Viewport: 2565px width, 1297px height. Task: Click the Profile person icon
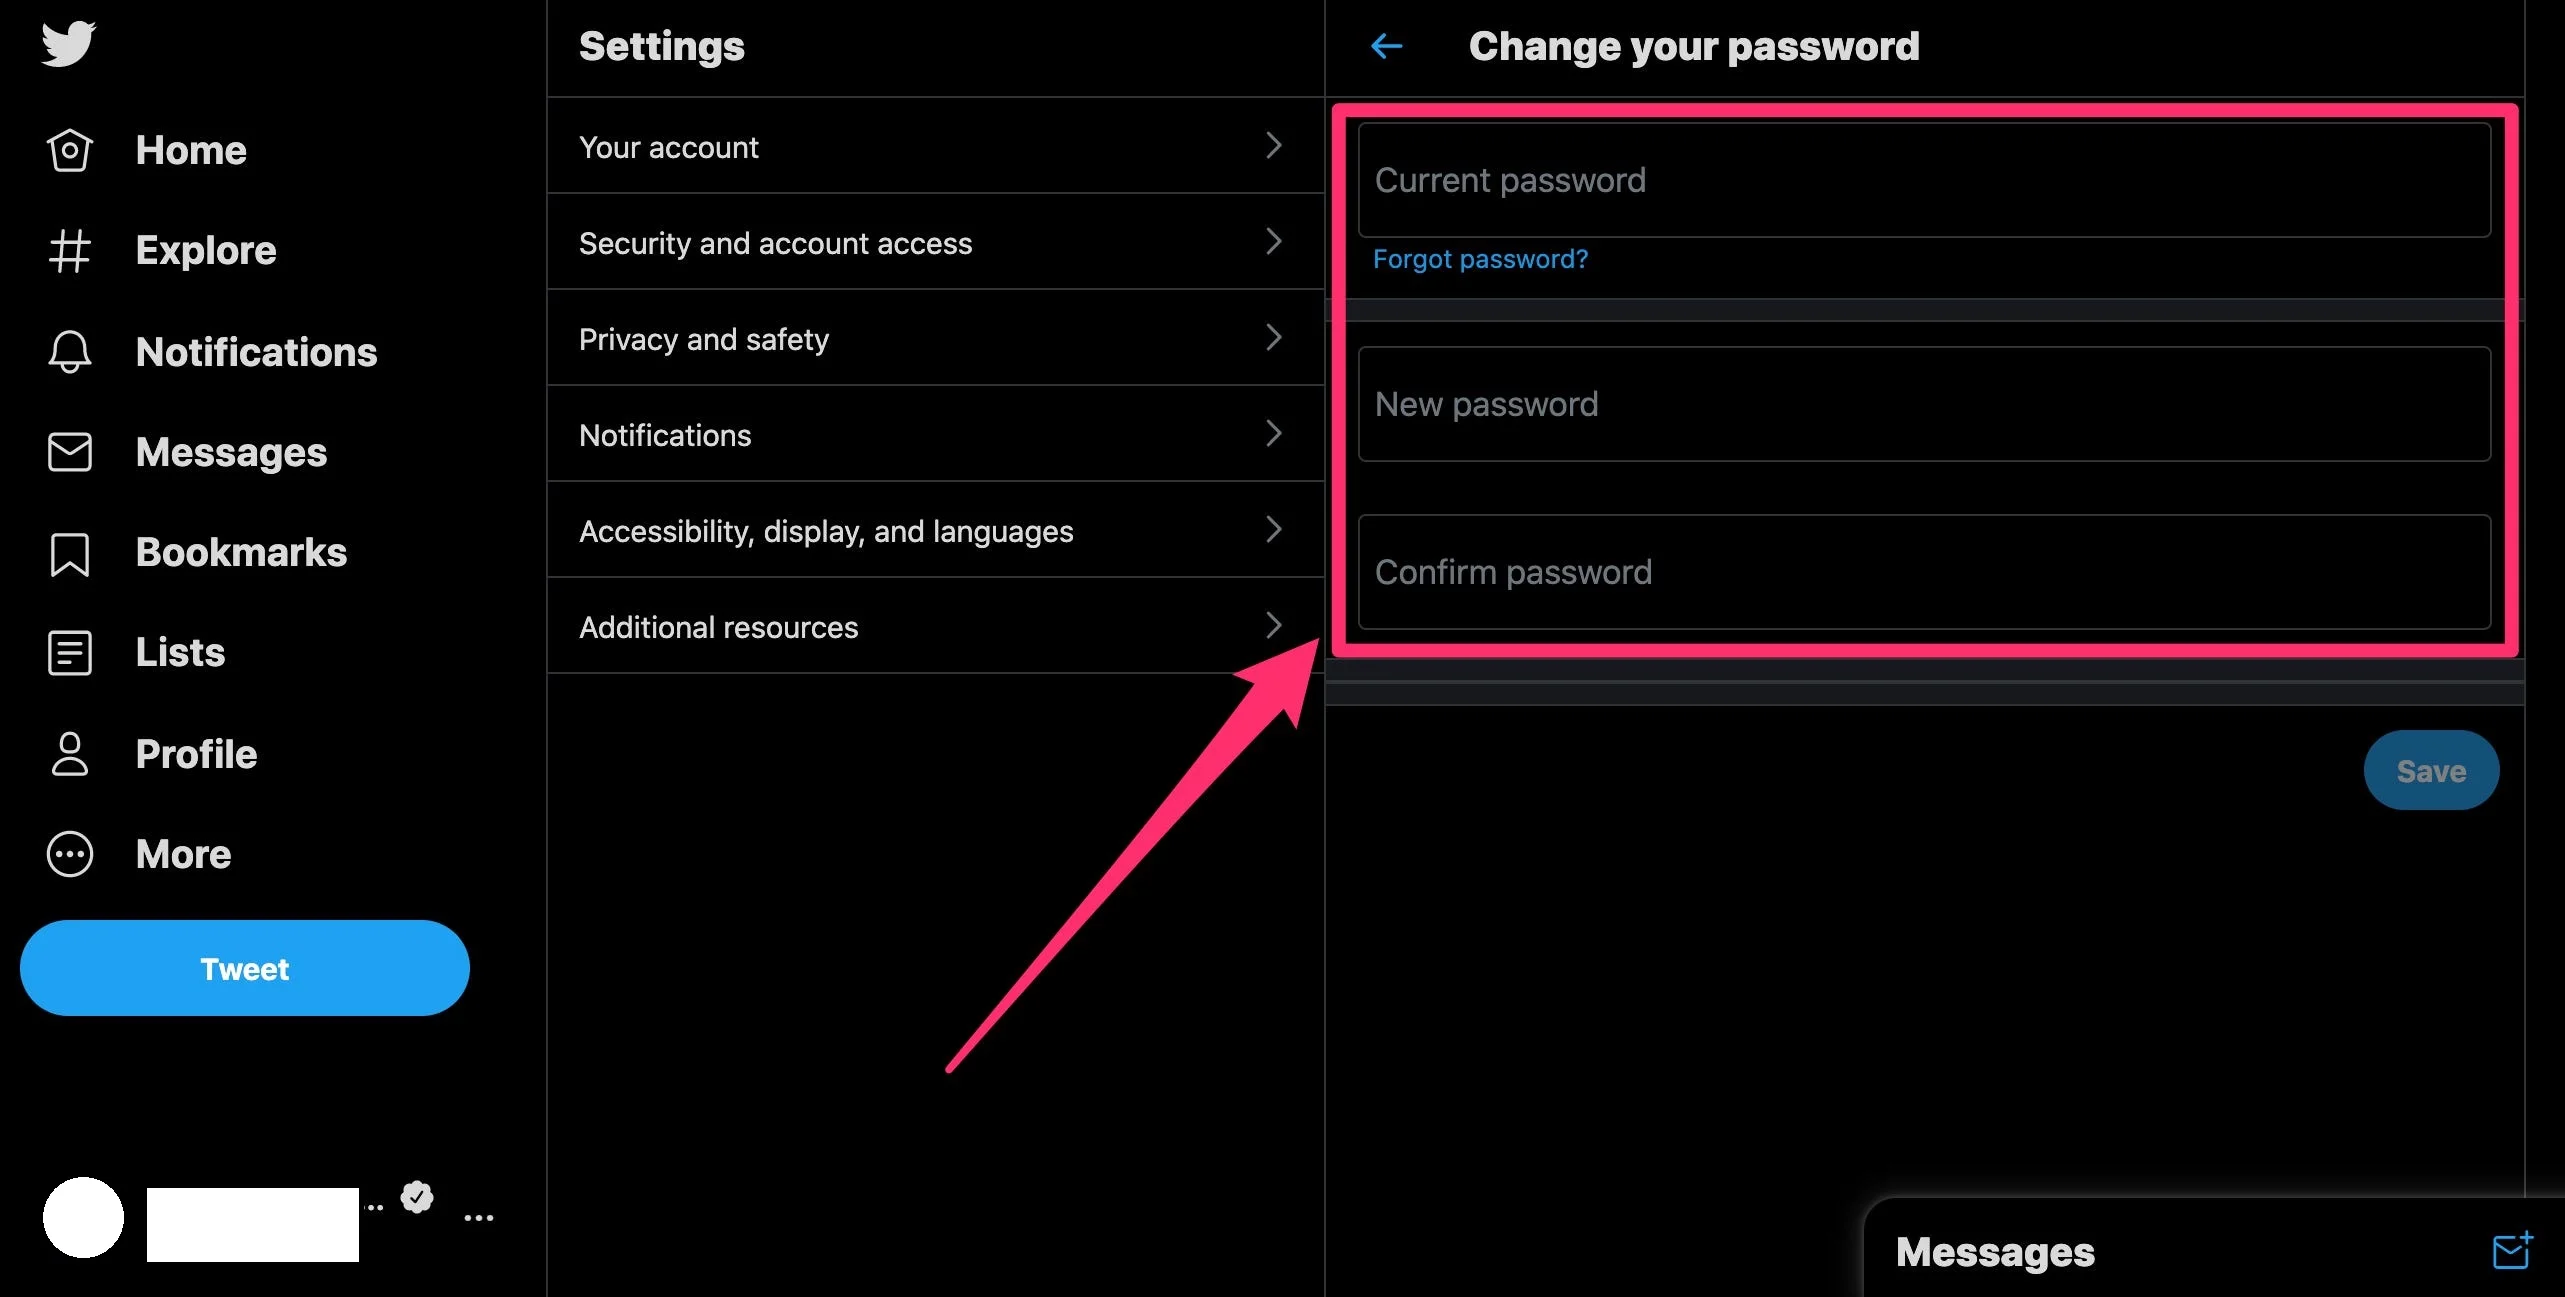point(70,754)
